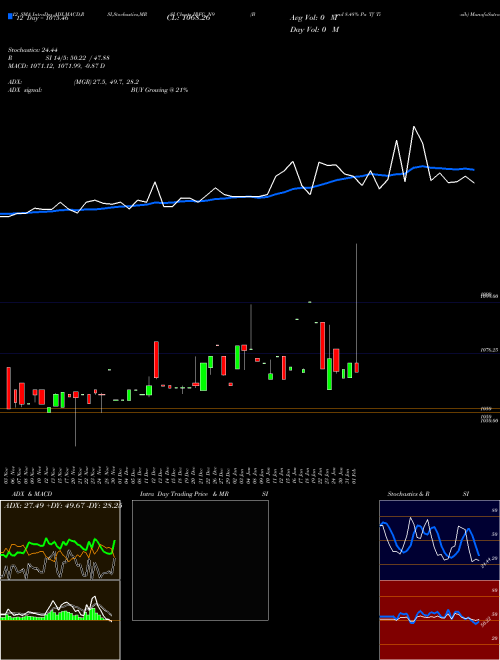Click the 'BUY Growing @ 21%' signal text
This screenshot has width=500, height=660.
tap(159, 90)
